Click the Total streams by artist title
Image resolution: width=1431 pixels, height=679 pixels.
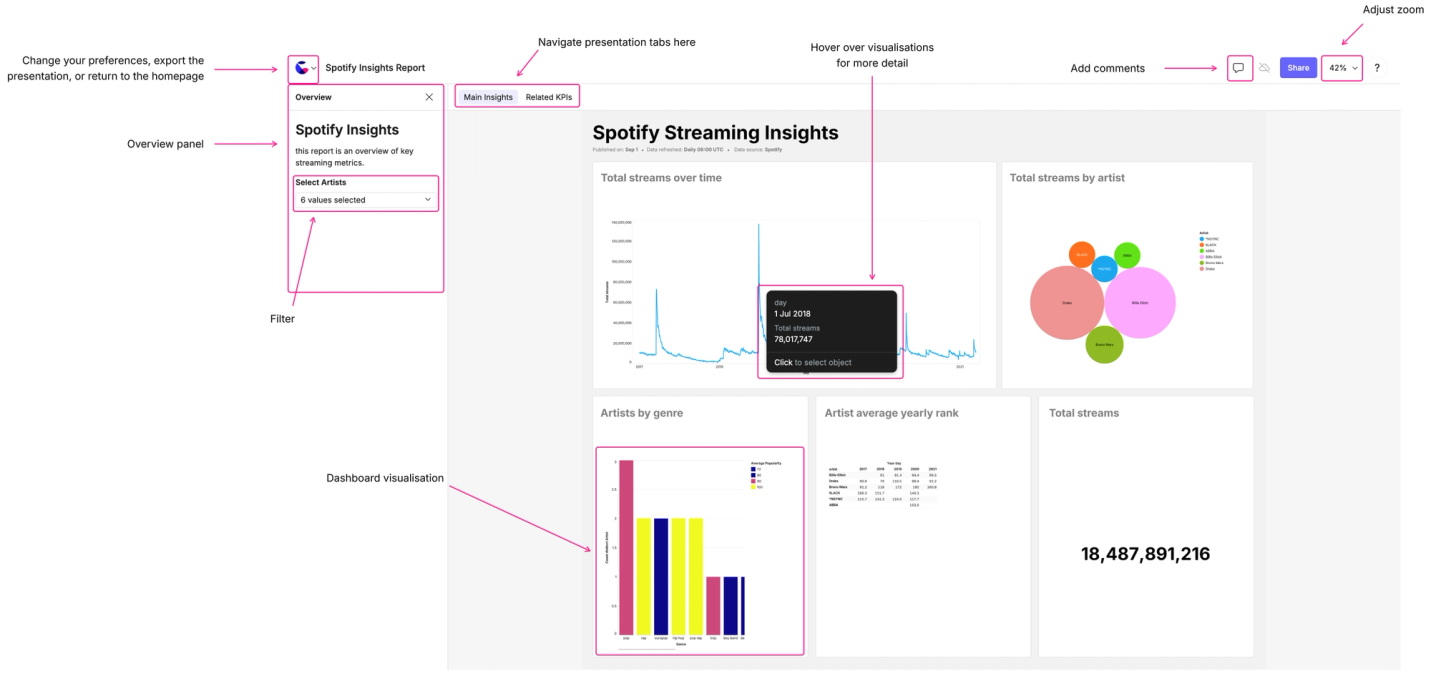click(1067, 178)
